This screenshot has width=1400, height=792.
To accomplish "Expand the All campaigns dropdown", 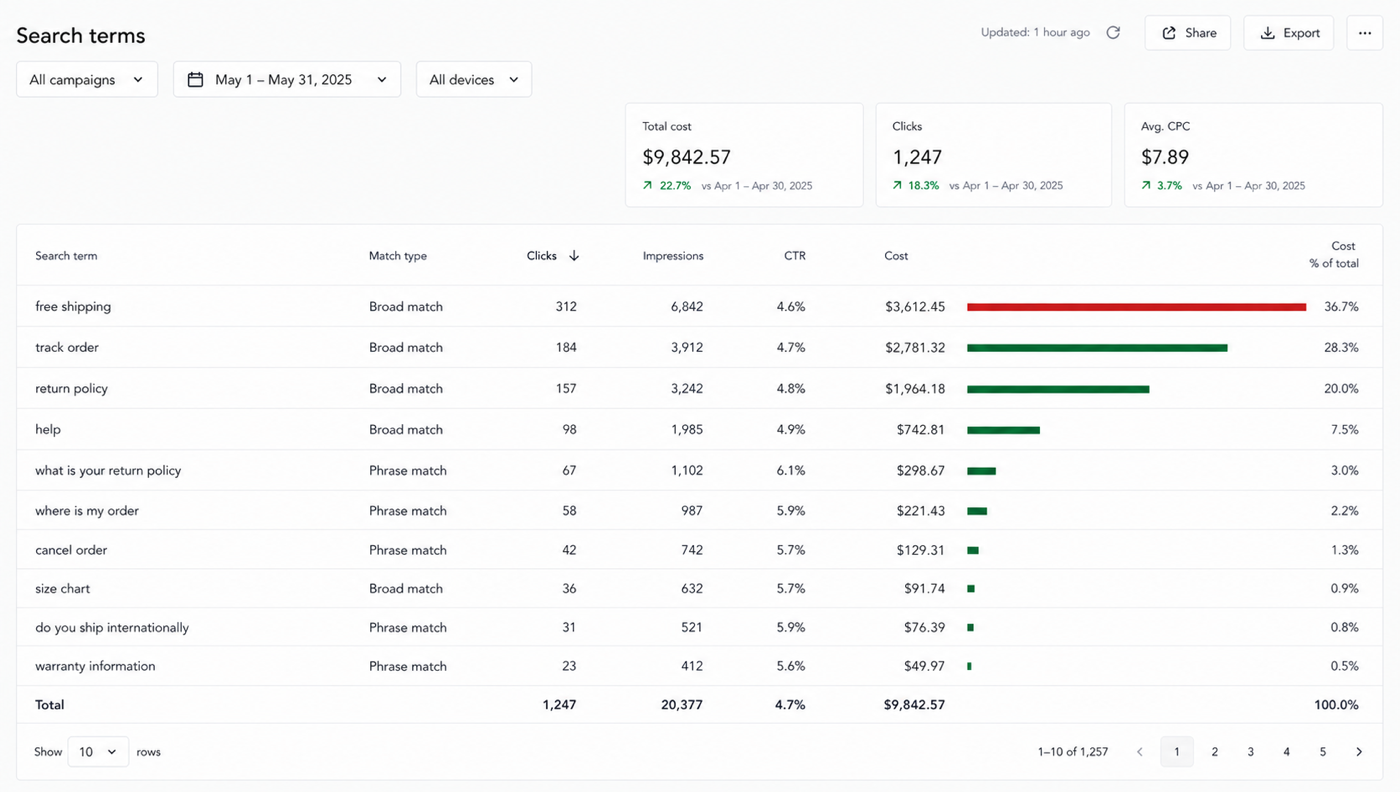I will [x=87, y=79].
